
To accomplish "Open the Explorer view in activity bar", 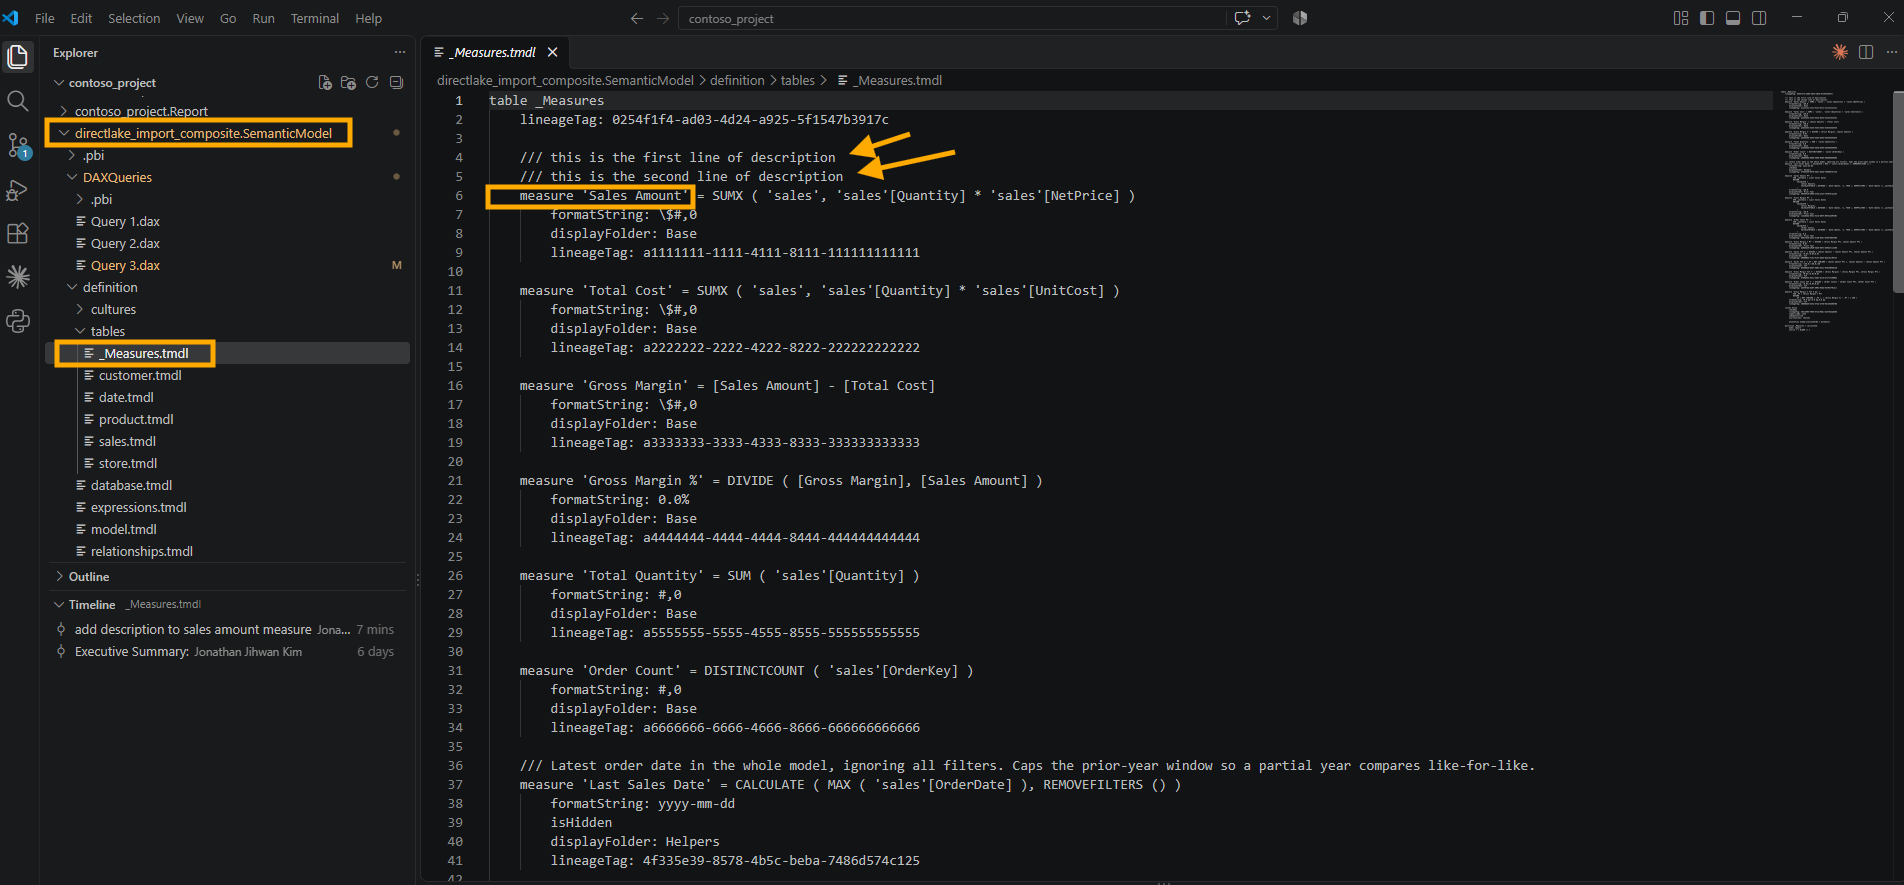I will (x=18, y=57).
